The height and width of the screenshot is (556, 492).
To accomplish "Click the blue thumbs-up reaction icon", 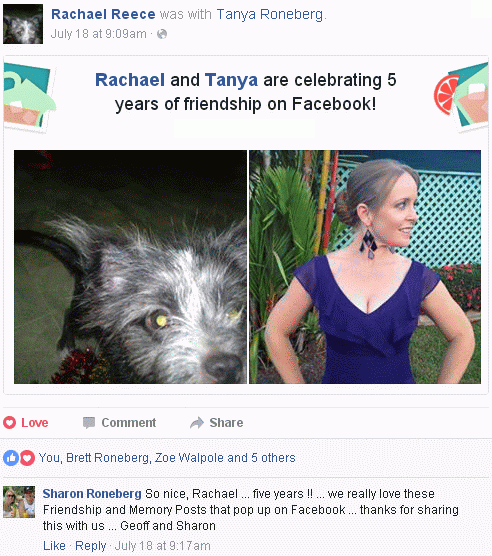I will (11, 458).
